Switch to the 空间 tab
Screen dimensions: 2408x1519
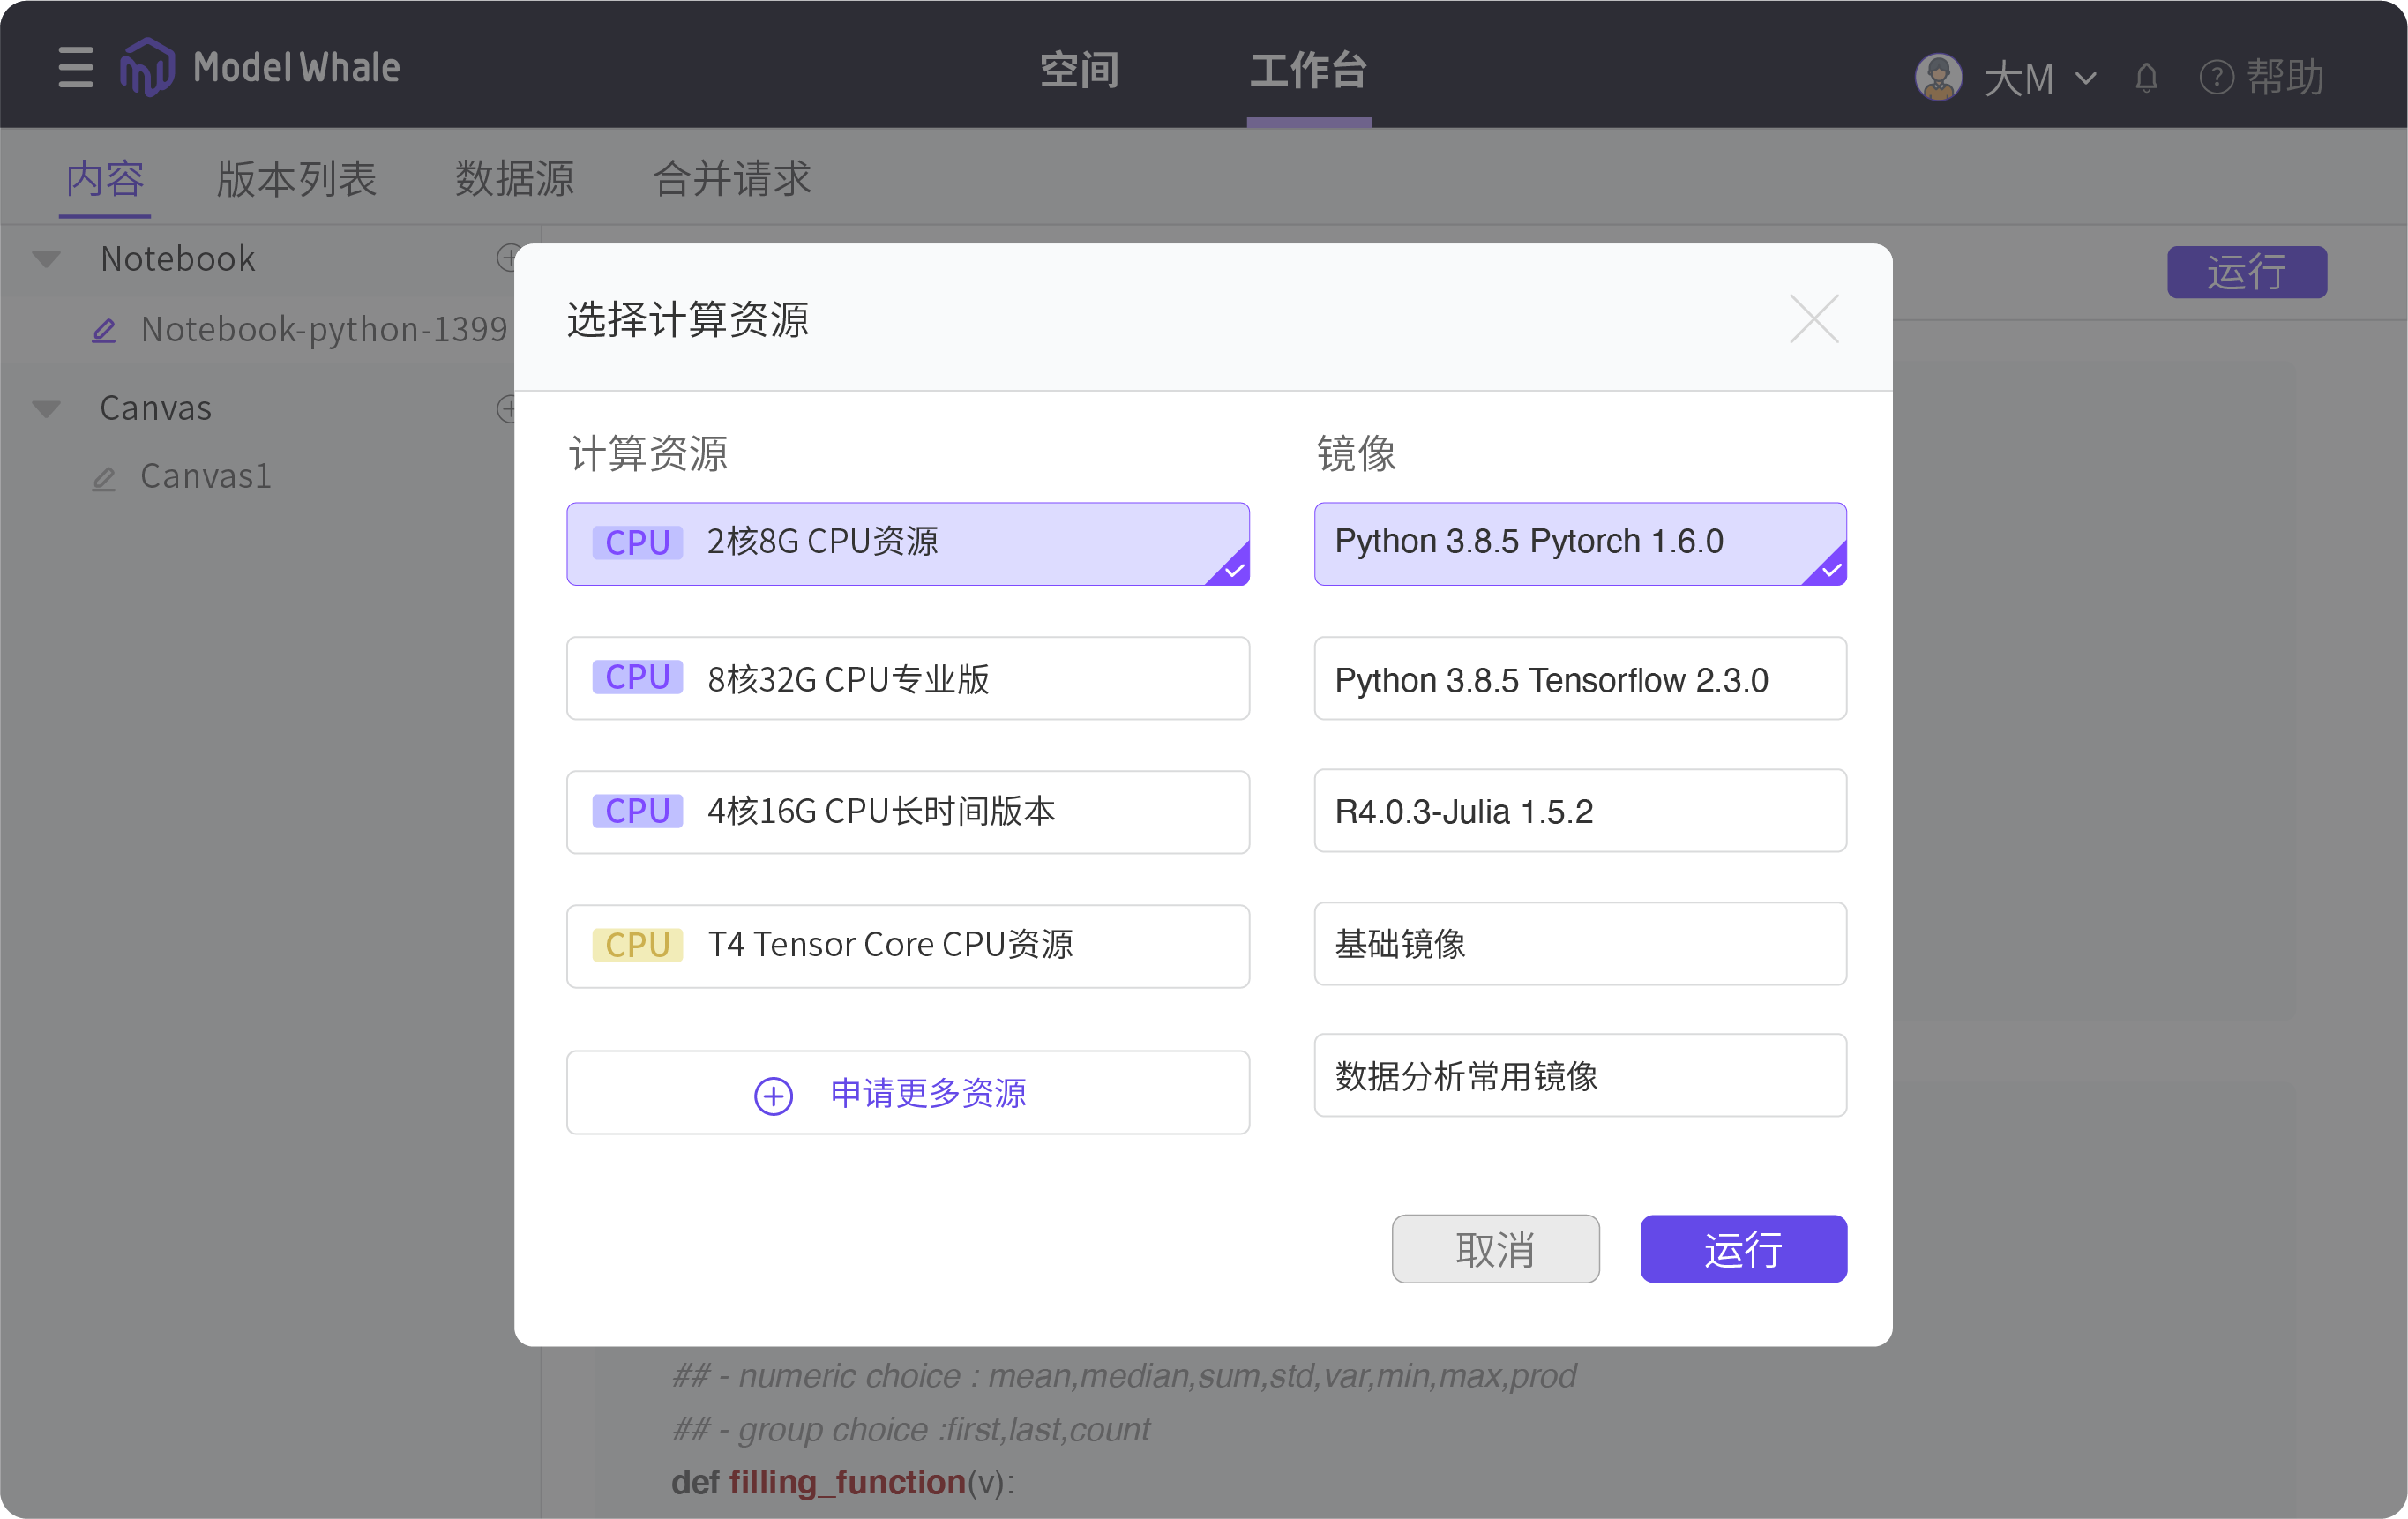point(1079,69)
